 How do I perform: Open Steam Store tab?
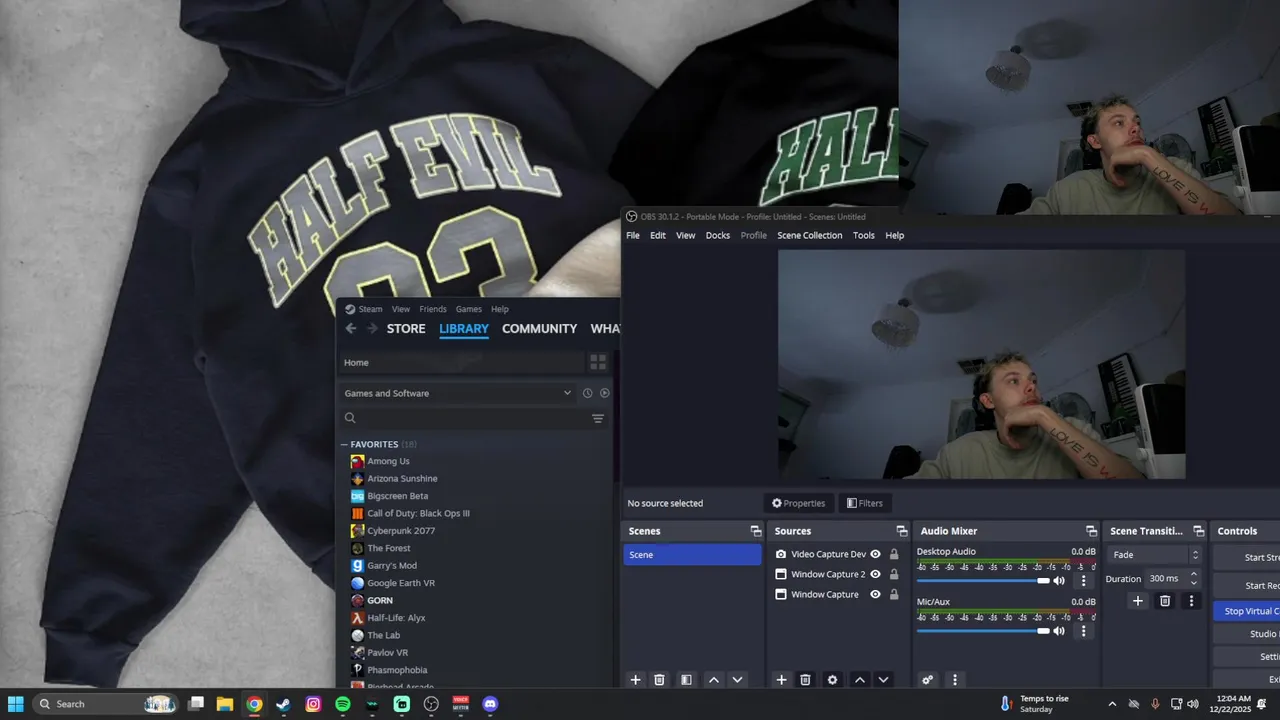click(x=406, y=328)
